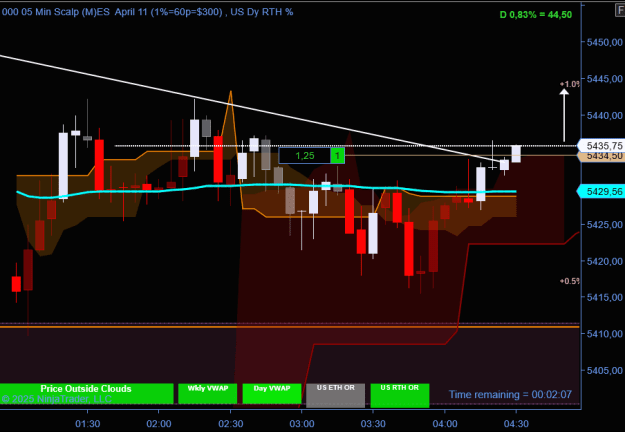The image size is (625, 432).
Task: Select the cyan VWAP line
Action: (266, 185)
